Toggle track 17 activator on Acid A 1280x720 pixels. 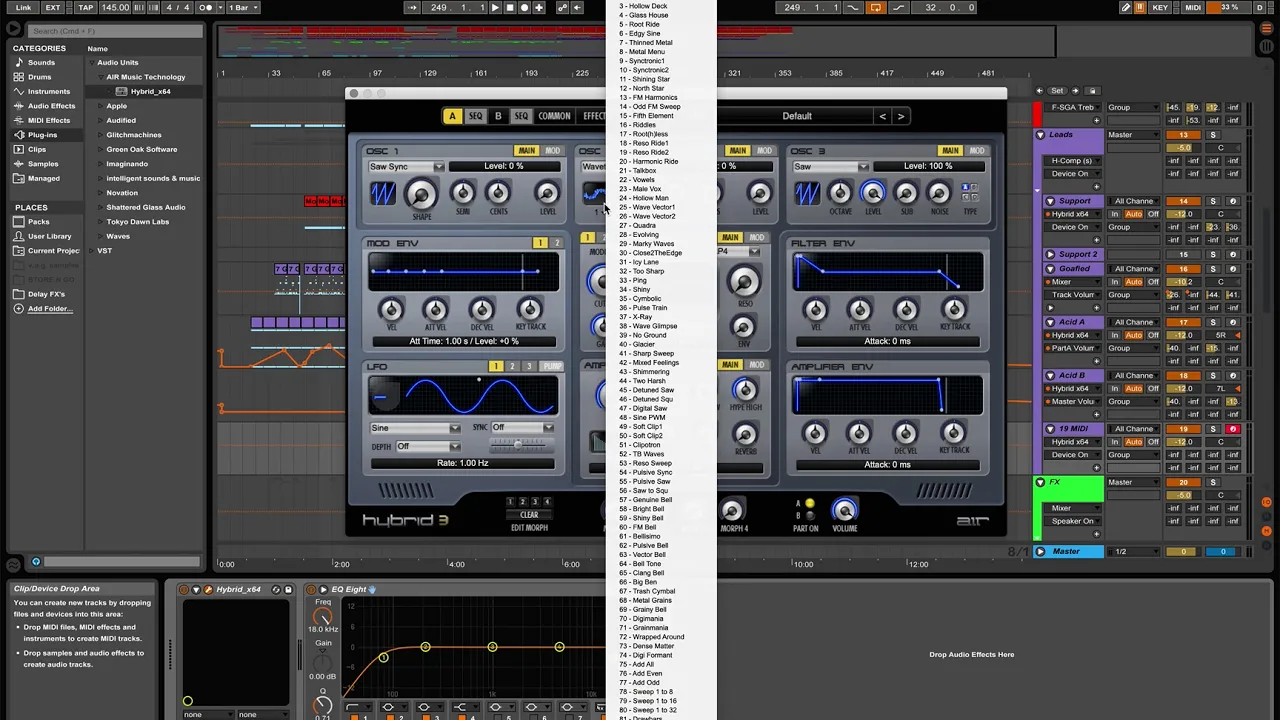tap(1184, 322)
